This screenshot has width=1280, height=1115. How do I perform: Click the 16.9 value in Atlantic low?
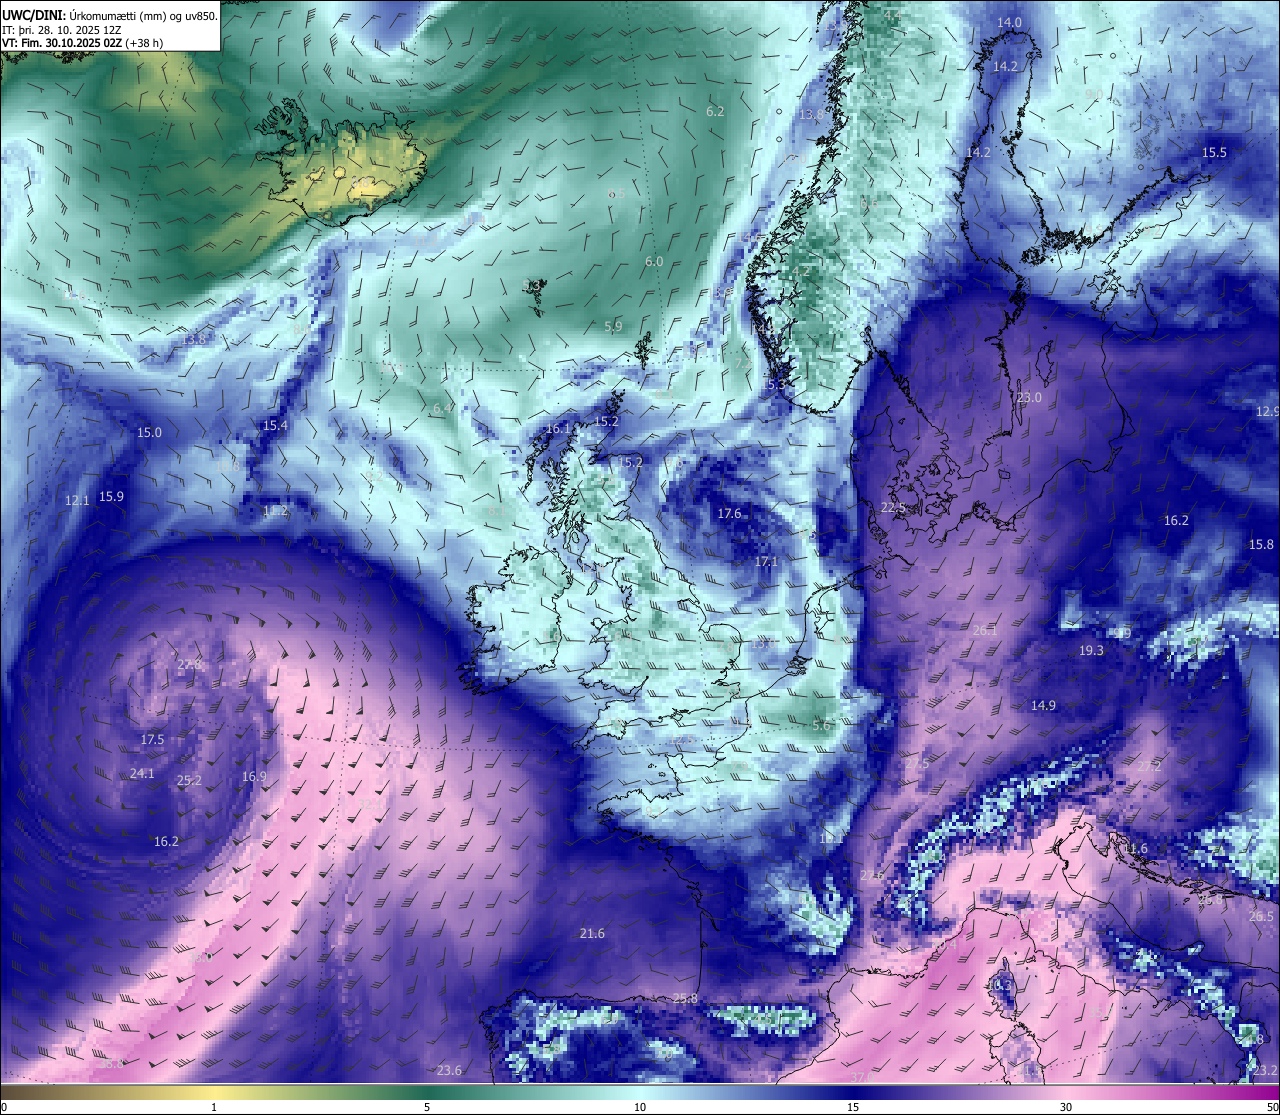point(254,776)
